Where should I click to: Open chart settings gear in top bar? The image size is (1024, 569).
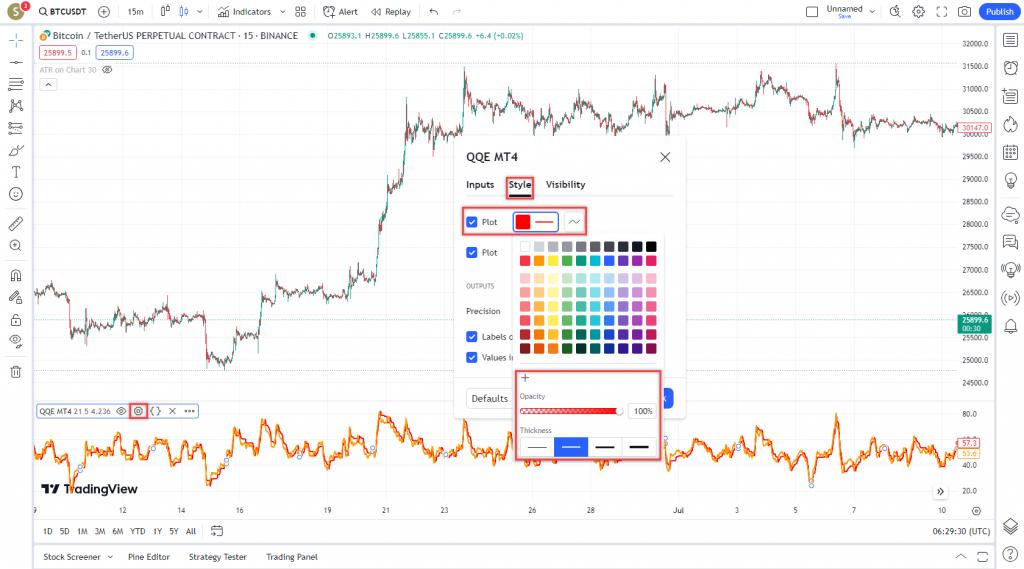tap(918, 12)
